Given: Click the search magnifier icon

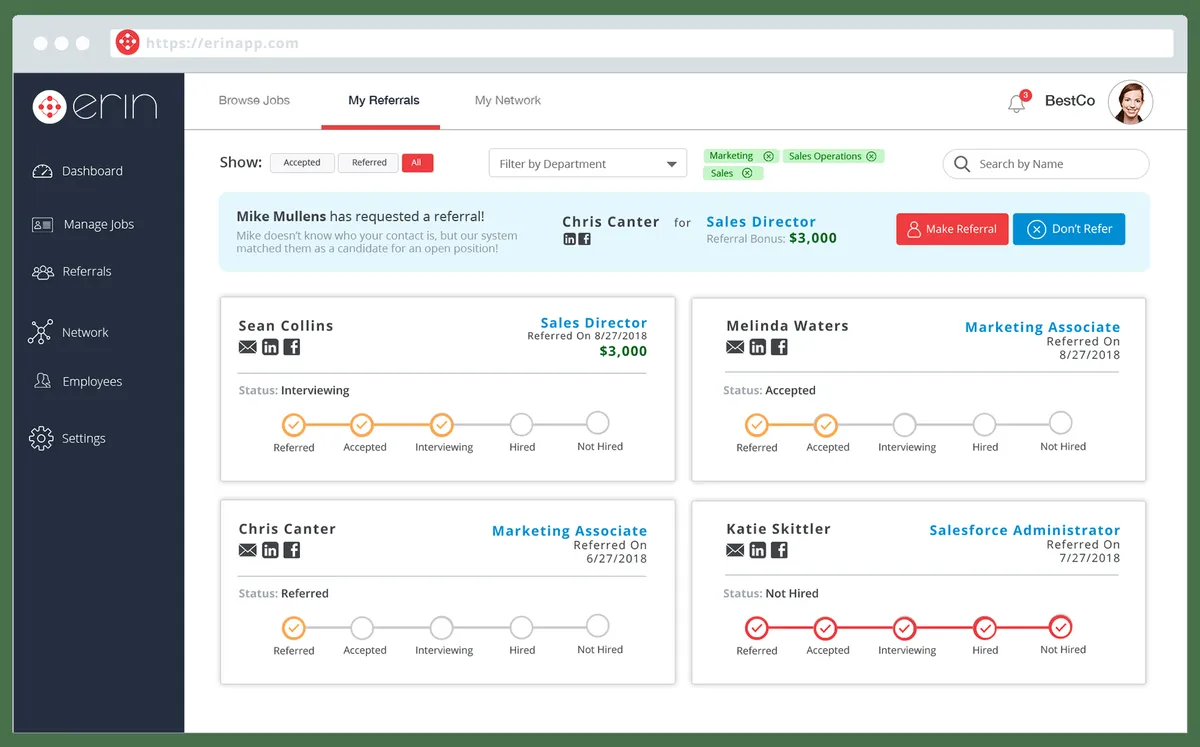Looking at the screenshot, I should [x=962, y=164].
